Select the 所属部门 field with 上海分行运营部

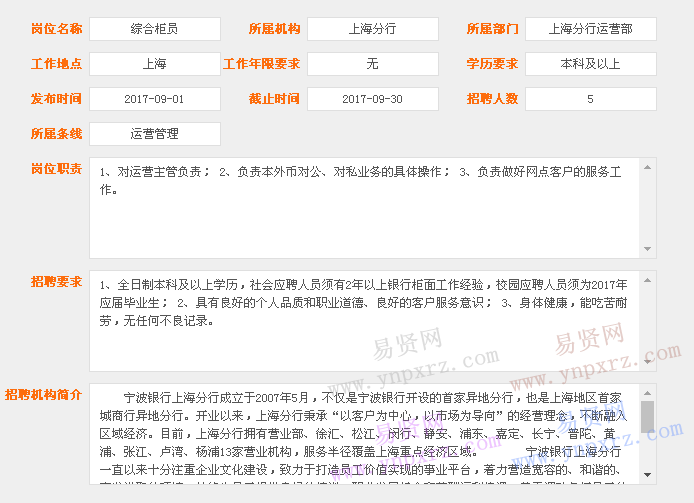pos(590,29)
